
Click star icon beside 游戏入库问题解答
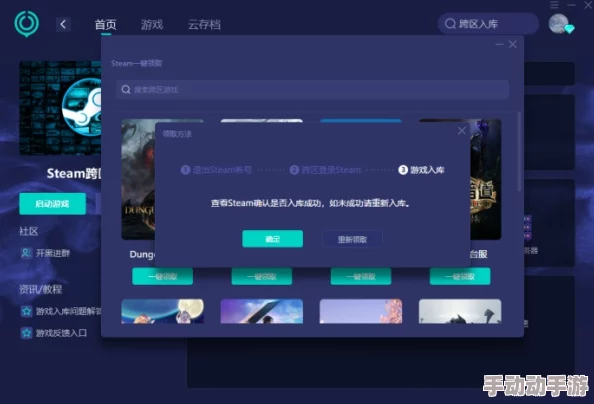tap(26, 312)
